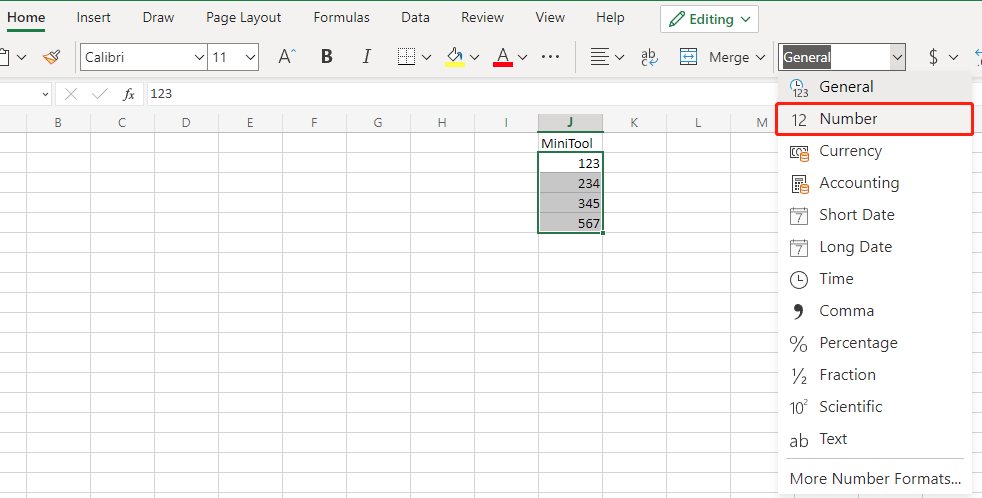Click the cell containing MiniTool
This screenshot has height=498, width=982.
click(570, 143)
